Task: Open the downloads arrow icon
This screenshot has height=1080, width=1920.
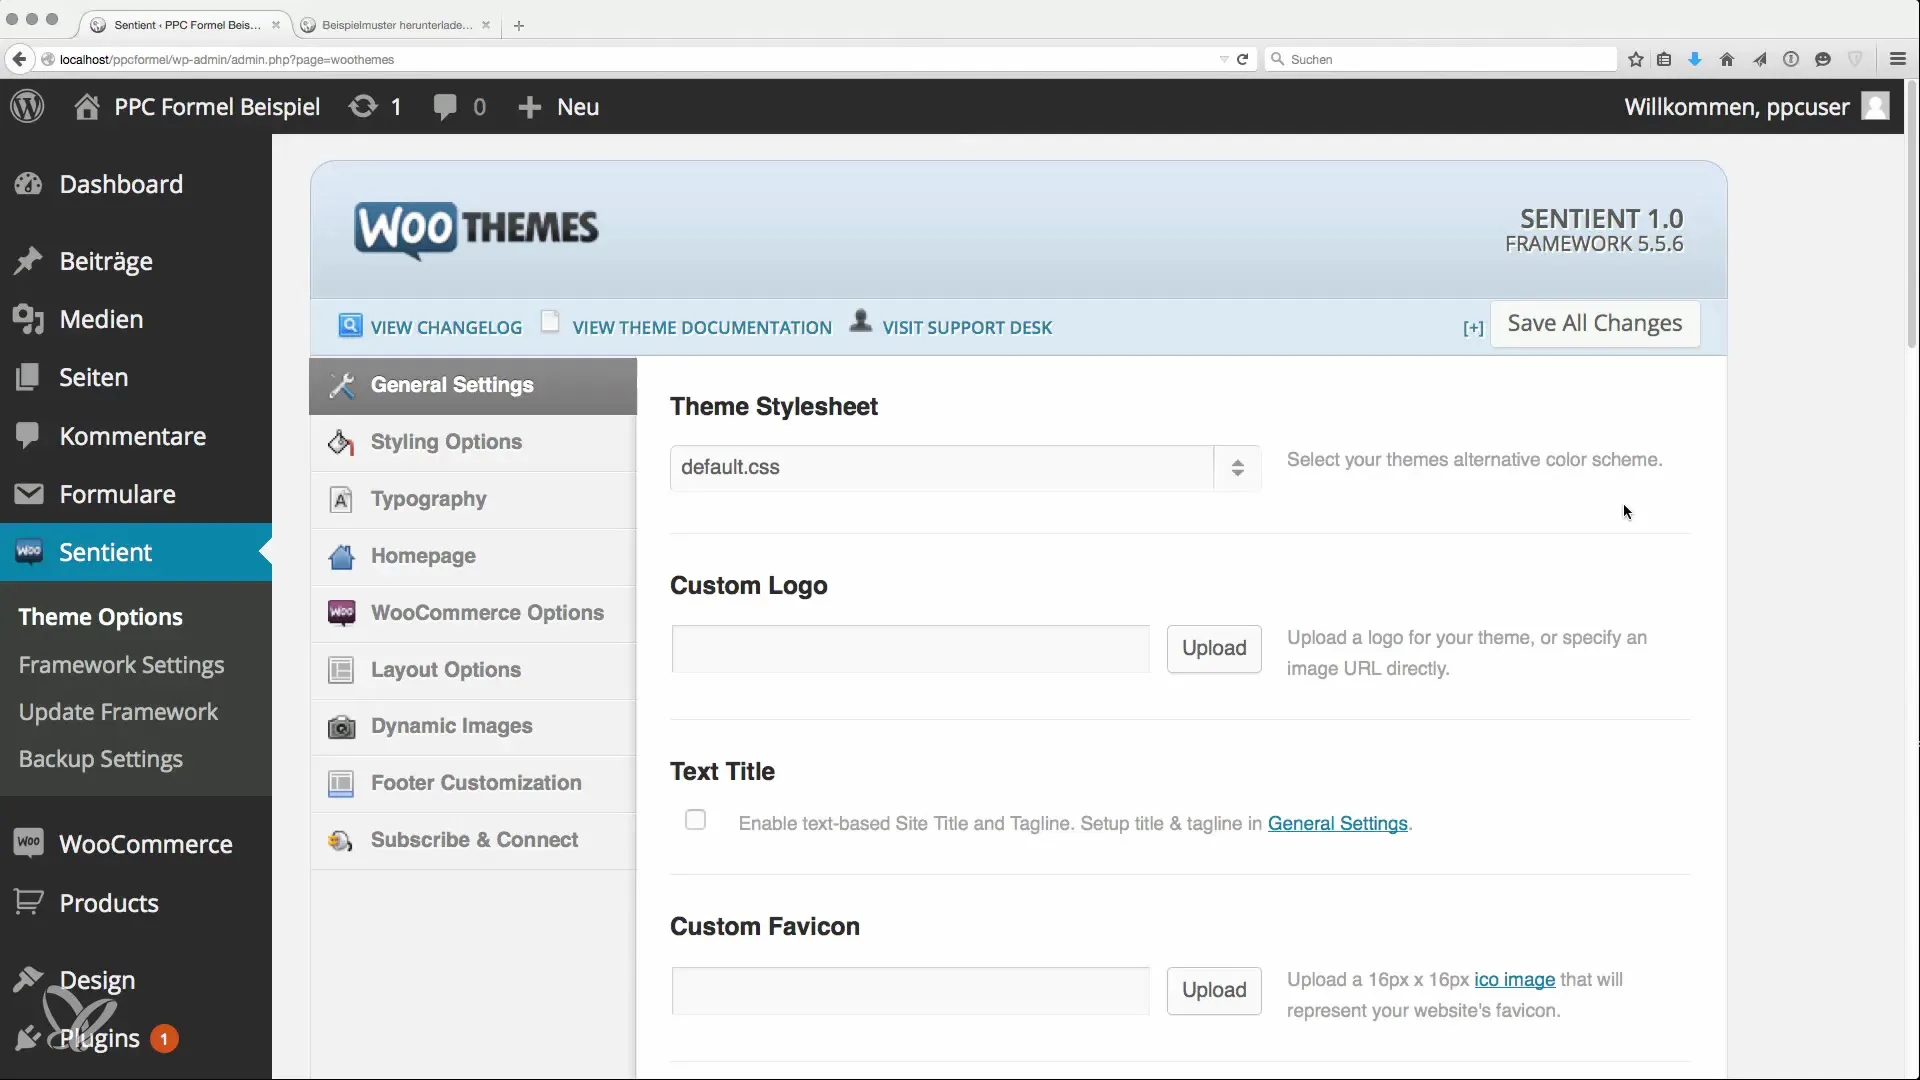Action: pos(1695,59)
